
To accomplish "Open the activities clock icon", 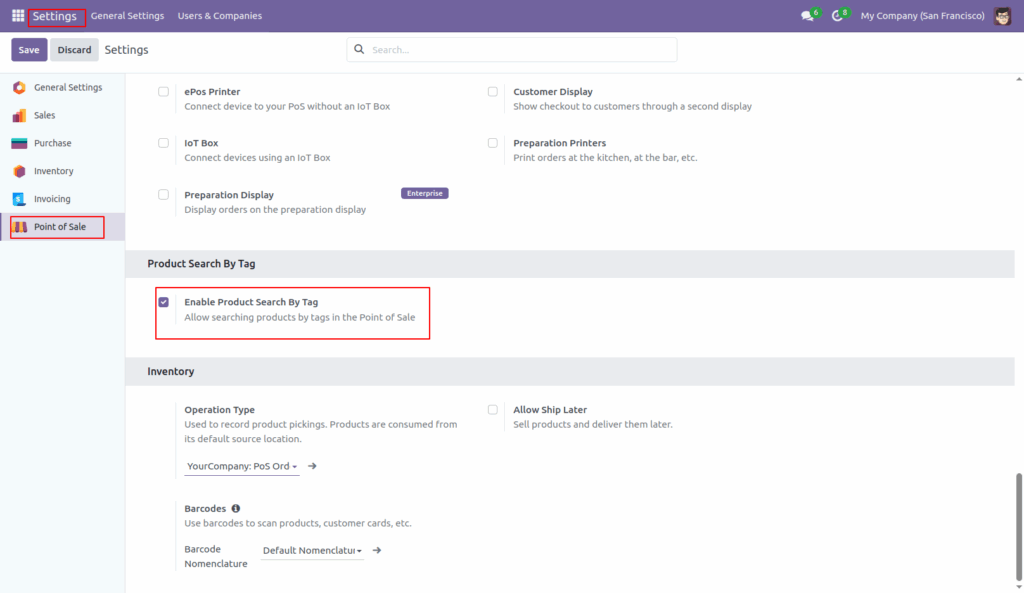I will point(838,15).
